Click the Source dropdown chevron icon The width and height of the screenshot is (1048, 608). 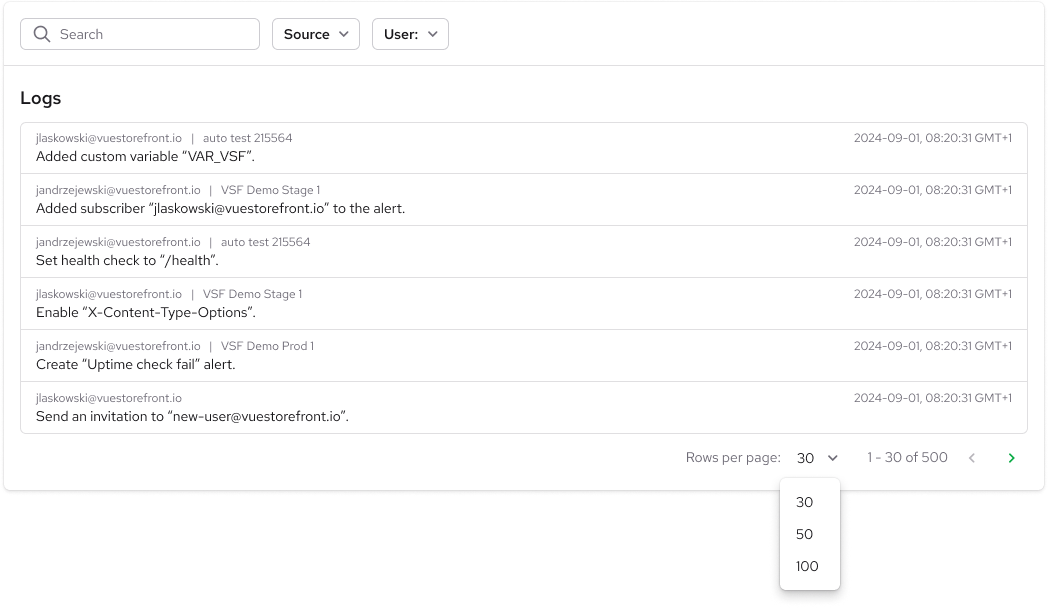(x=344, y=34)
